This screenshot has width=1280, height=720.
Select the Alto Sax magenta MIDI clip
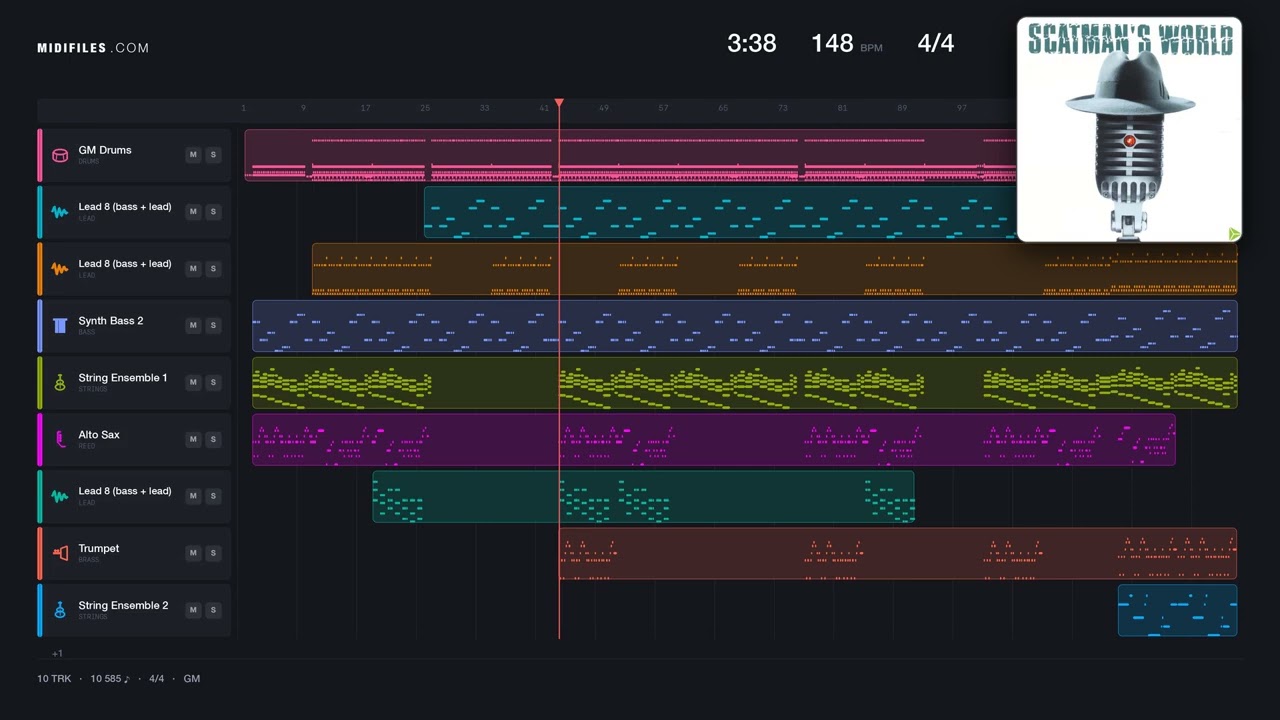coord(714,439)
